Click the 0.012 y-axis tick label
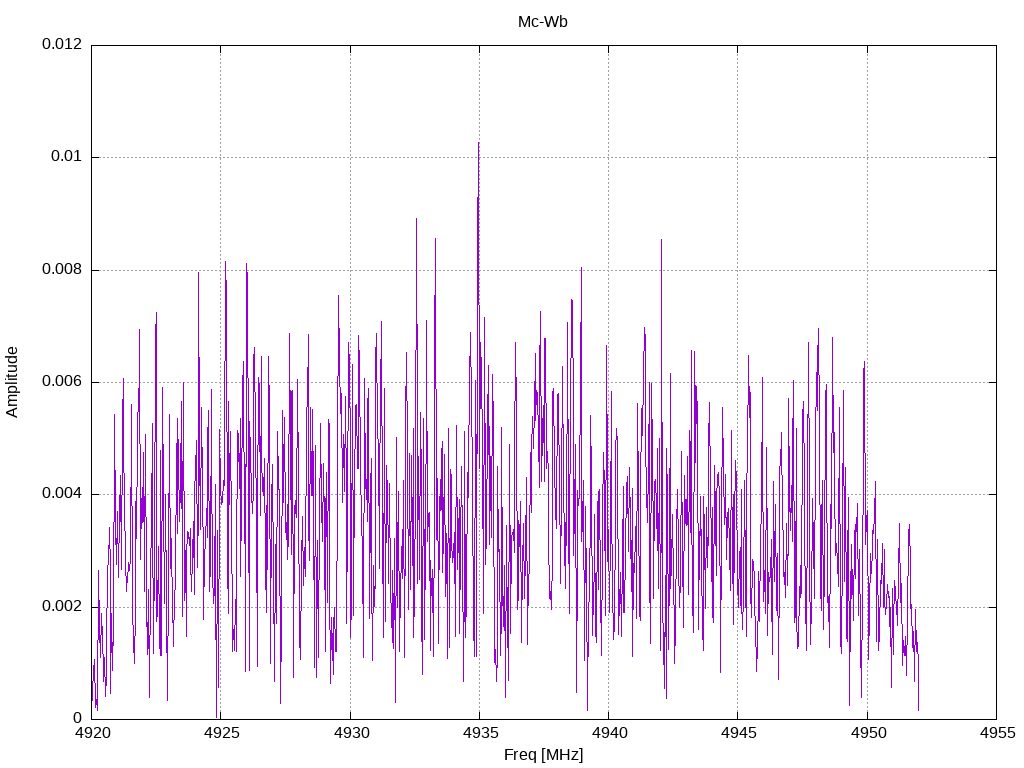 point(62,44)
